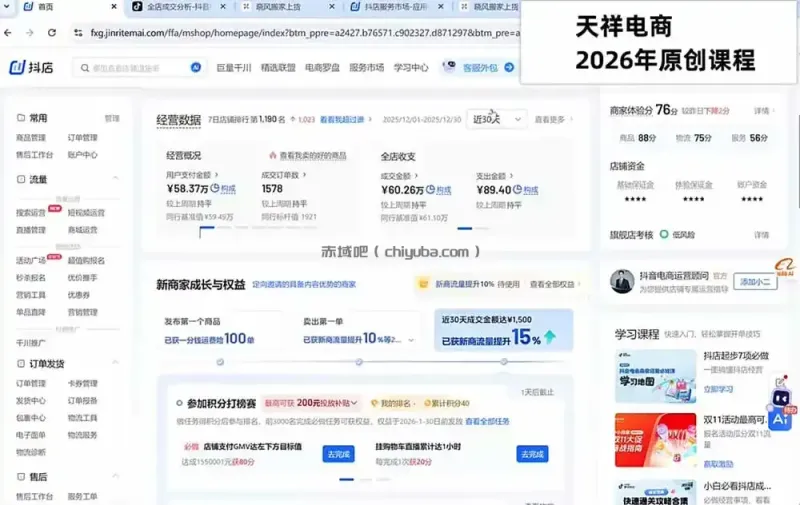Select the 参加积分打榜赛 radio circle
800x505 pixels.
tap(179, 403)
